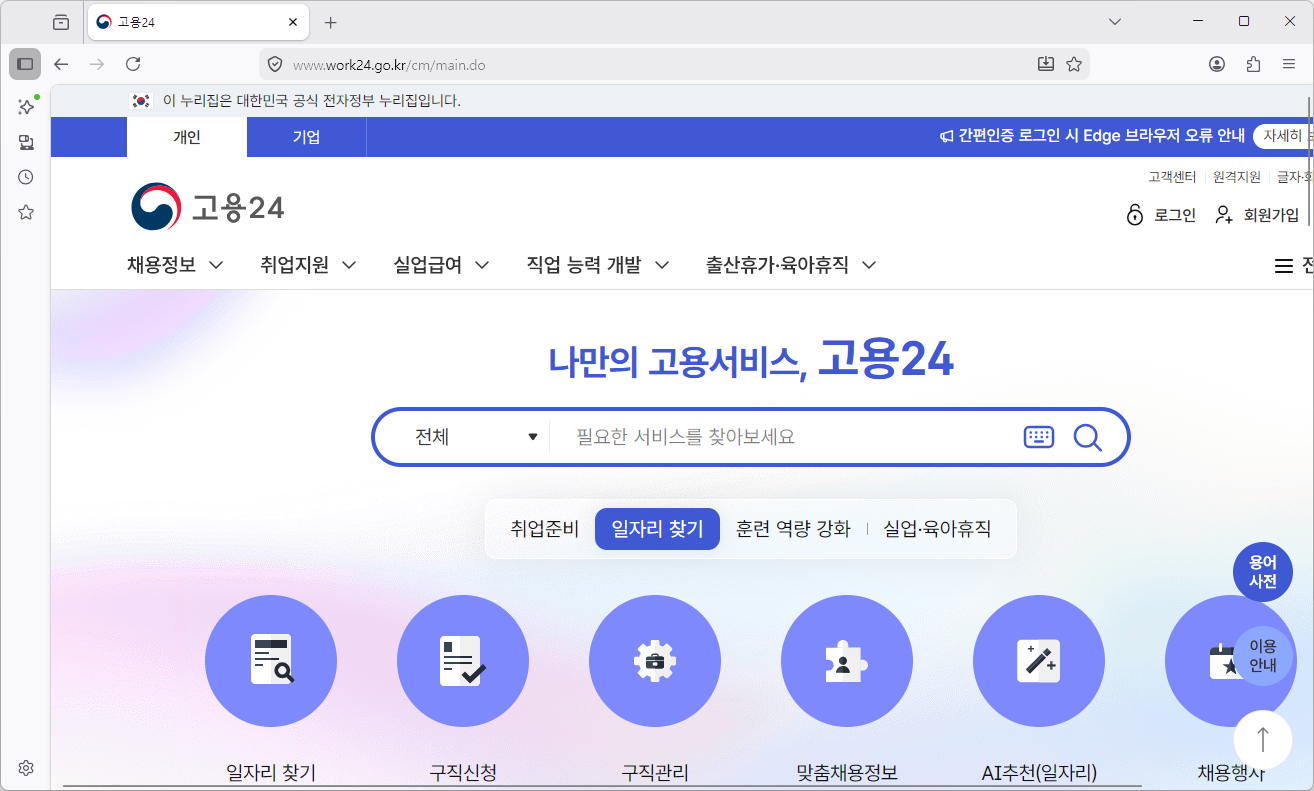Viewport: 1314px width, 791px height.
Task: Click the horizontal scrollbar at page bottom
Action: click(600, 786)
